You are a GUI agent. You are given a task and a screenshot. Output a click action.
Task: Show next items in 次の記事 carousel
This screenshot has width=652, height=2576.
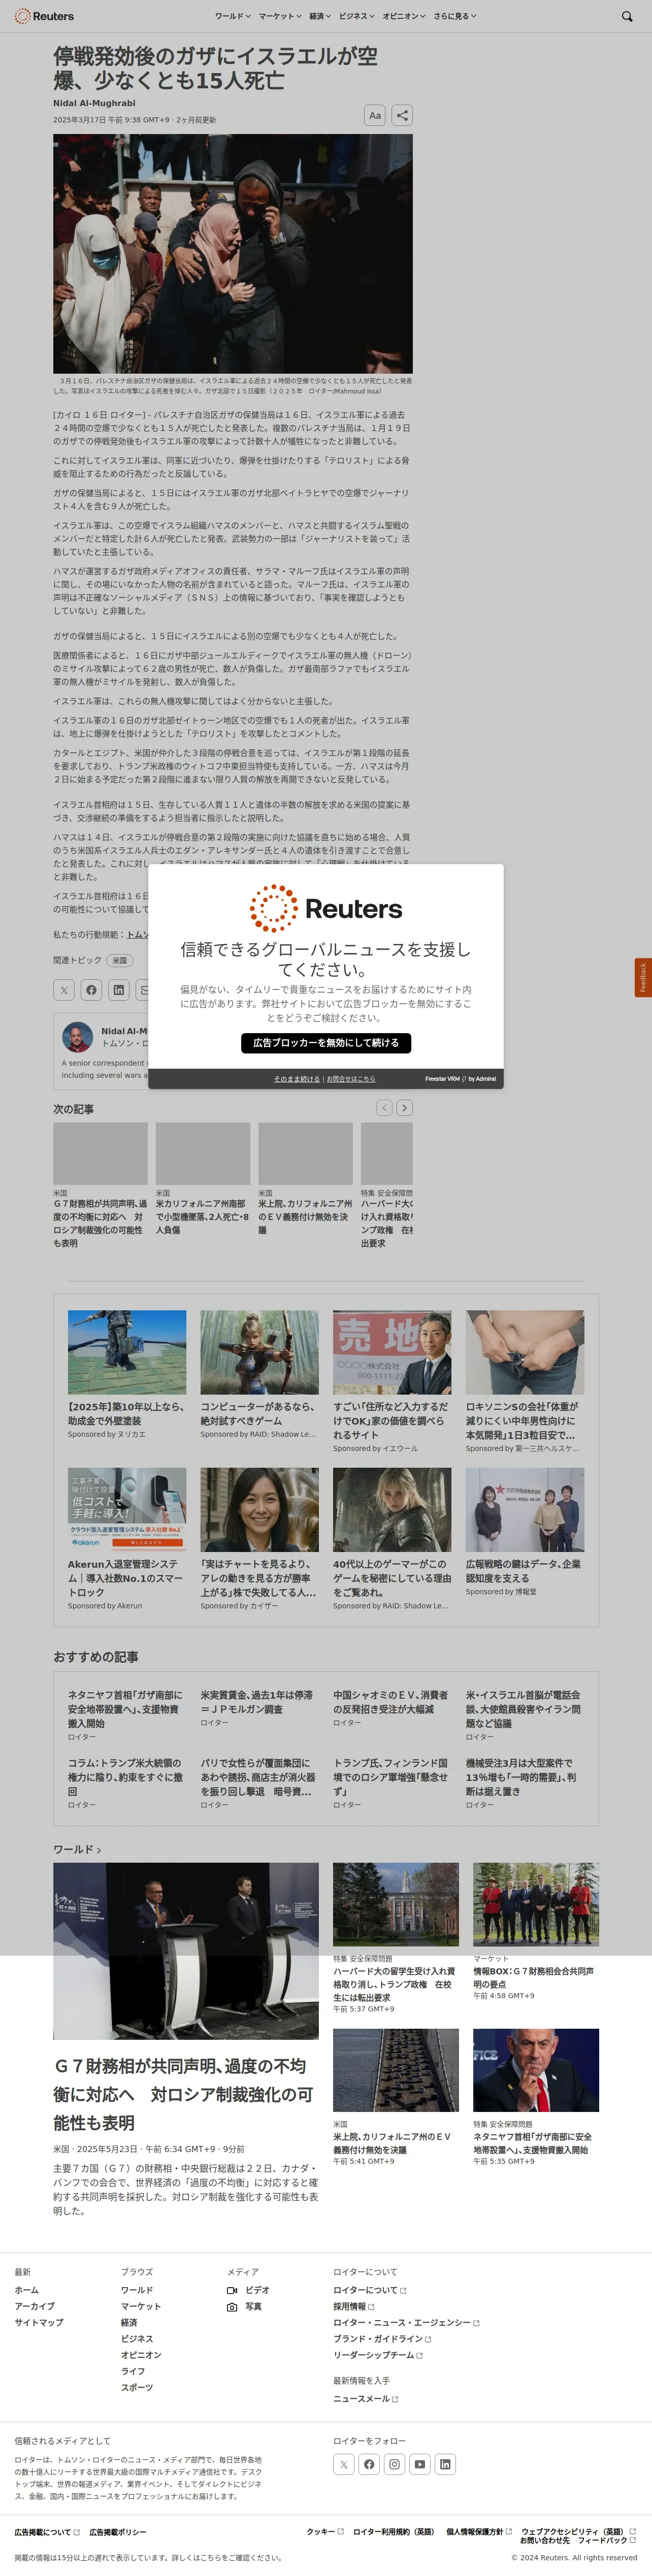coord(404,1107)
